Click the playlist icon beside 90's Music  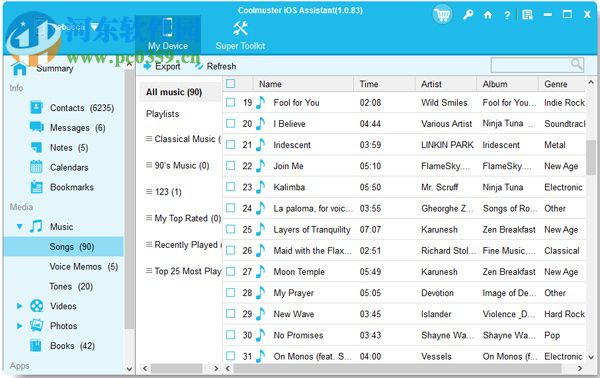pyautogui.click(x=149, y=165)
